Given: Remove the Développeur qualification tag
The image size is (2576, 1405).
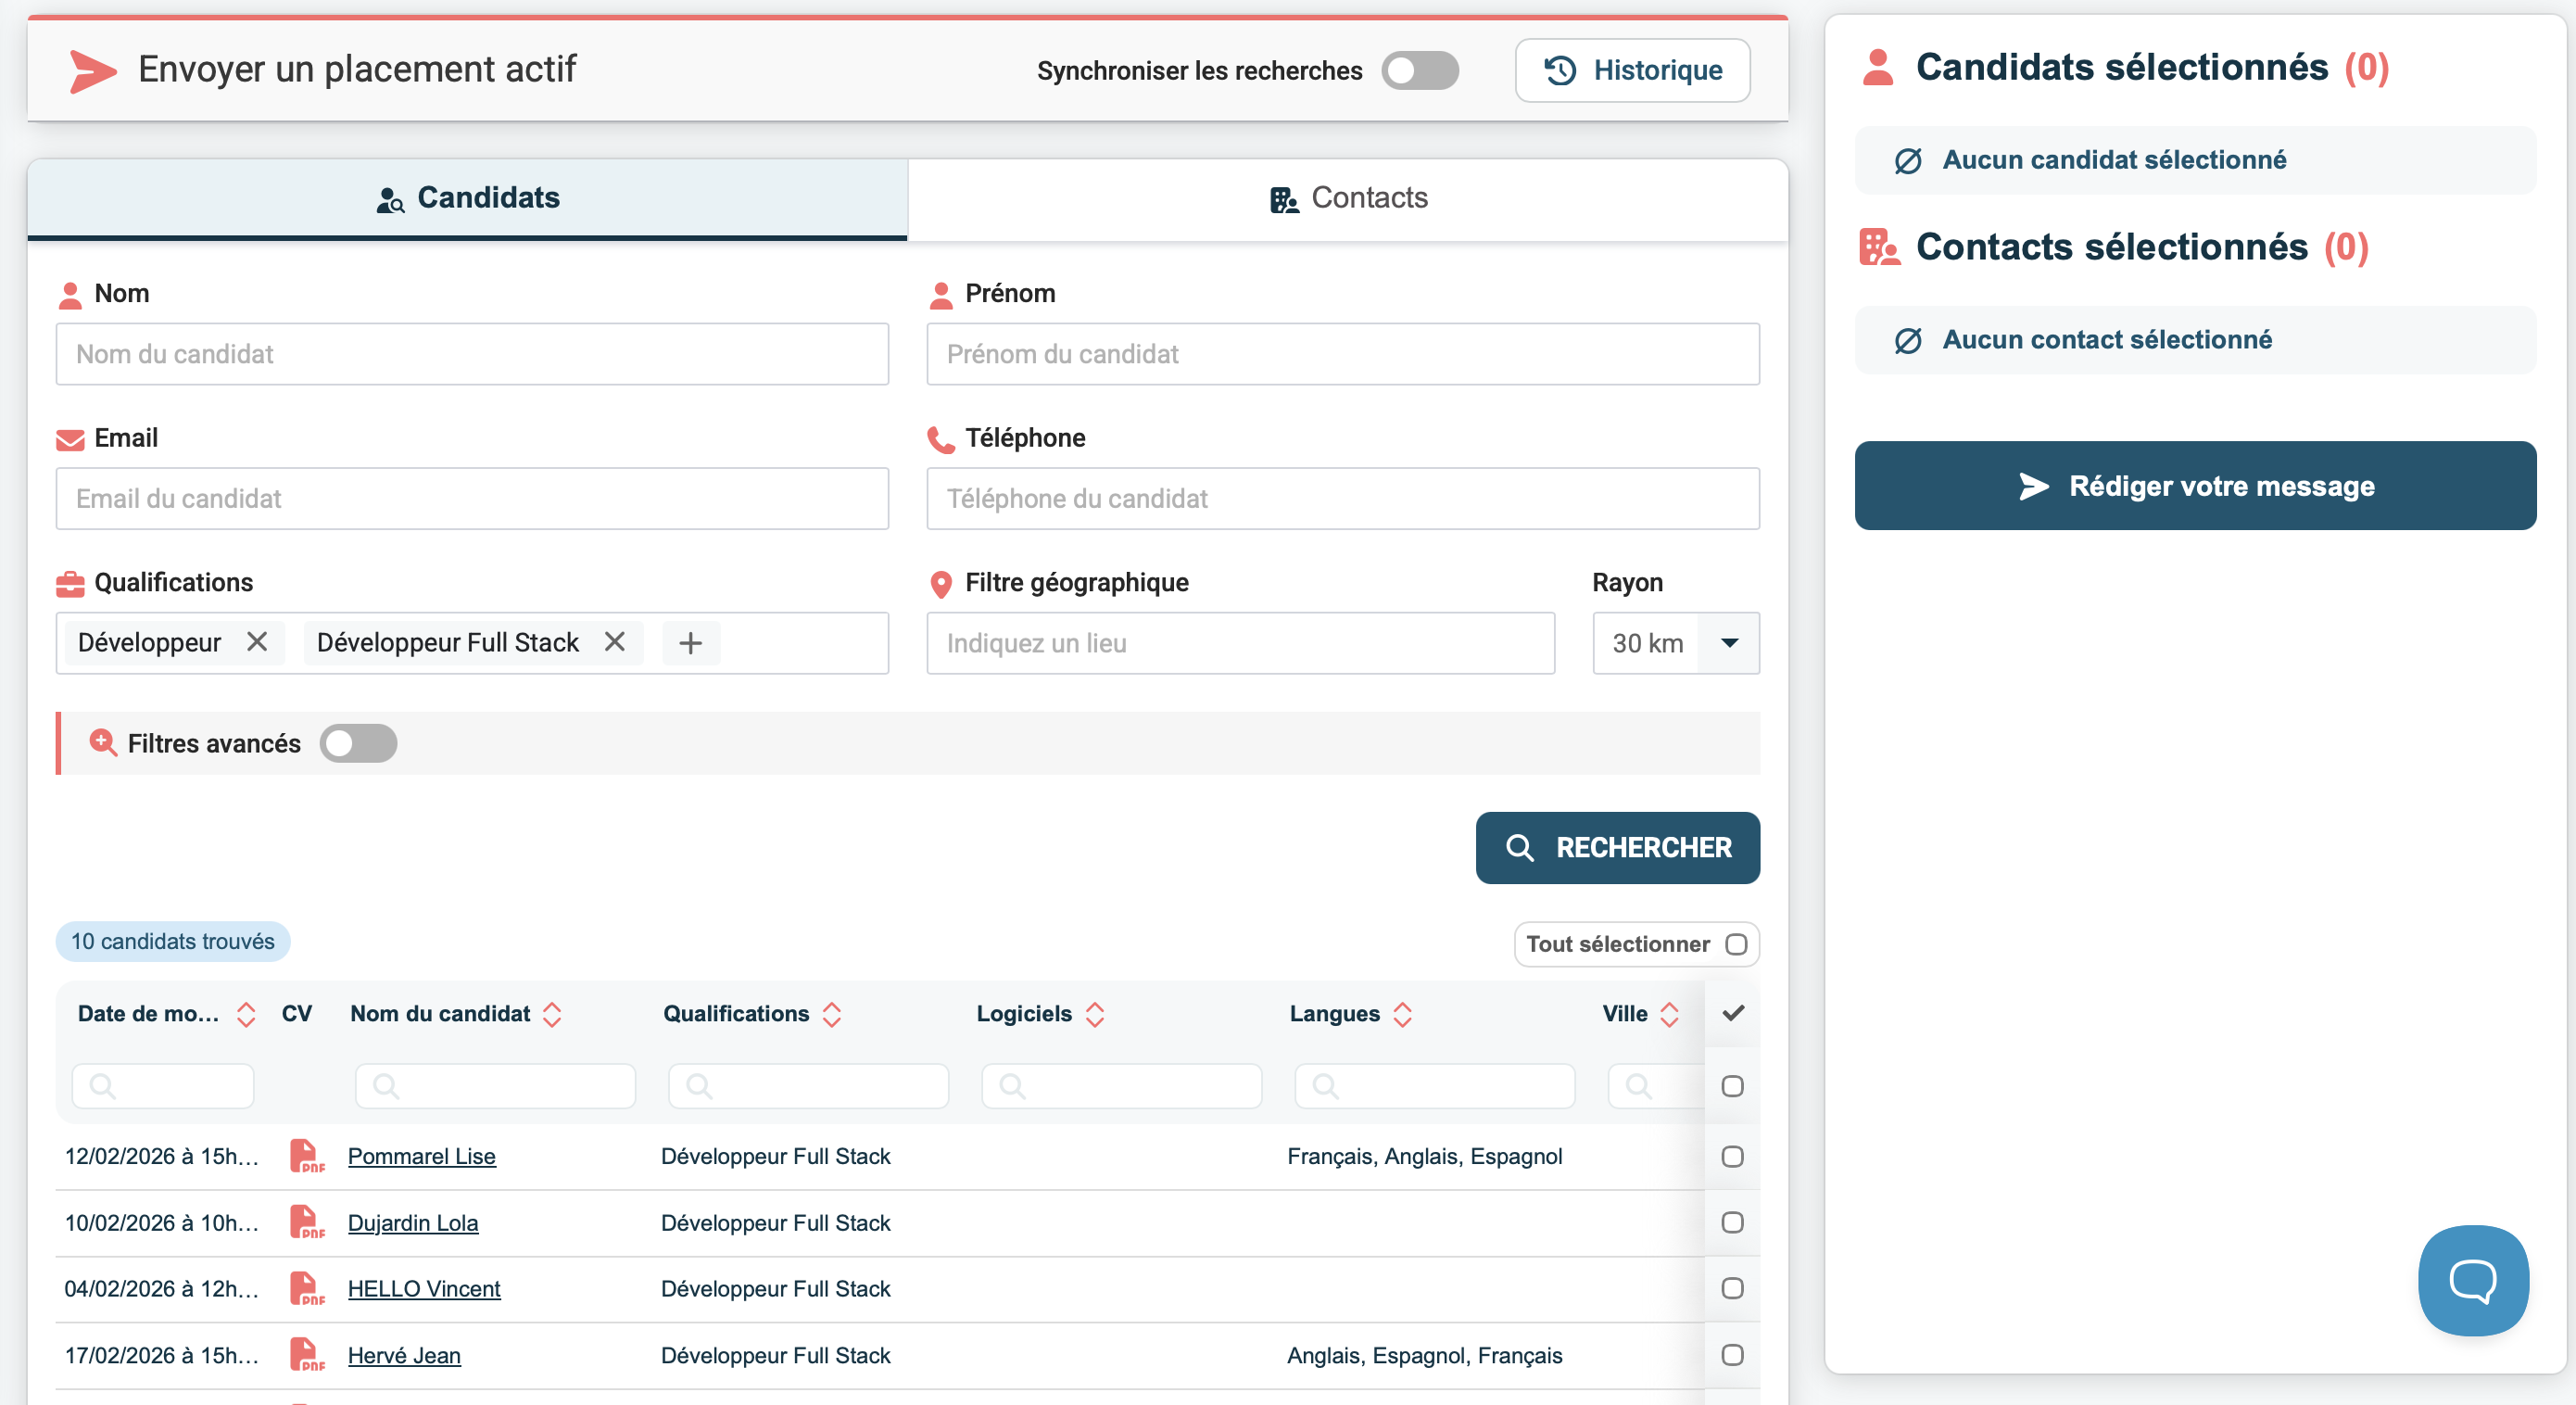Looking at the screenshot, I should click(x=257, y=642).
